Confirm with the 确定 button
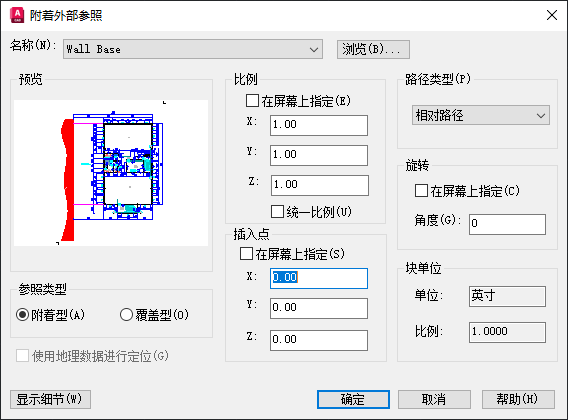This screenshot has height=420, width=568. pyautogui.click(x=353, y=399)
